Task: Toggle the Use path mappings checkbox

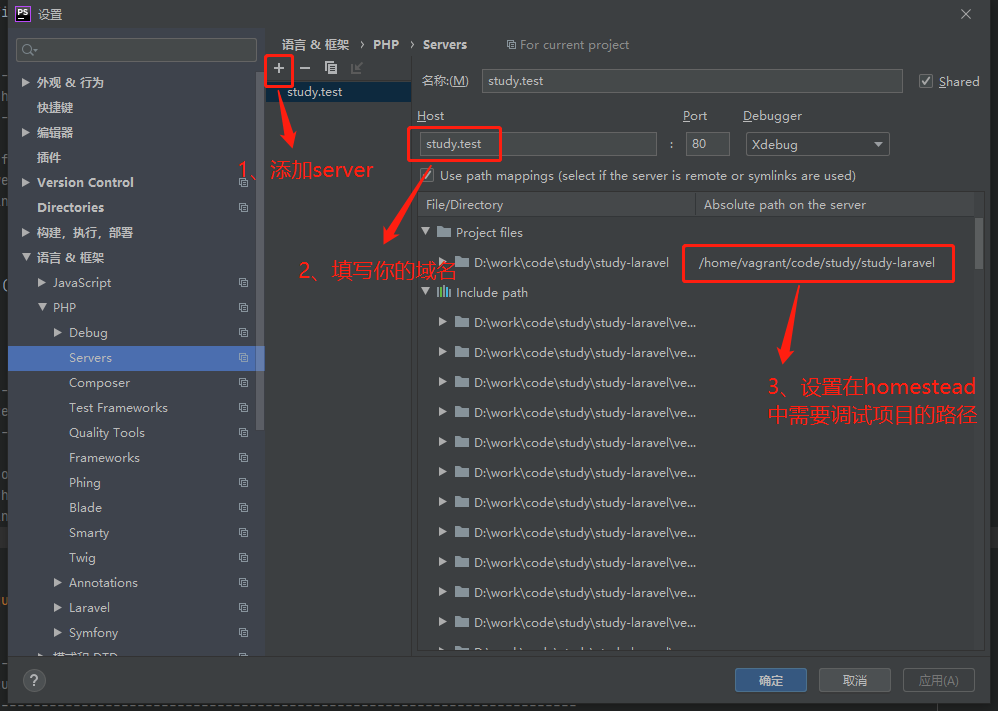Action: click(x=427, y=175)
